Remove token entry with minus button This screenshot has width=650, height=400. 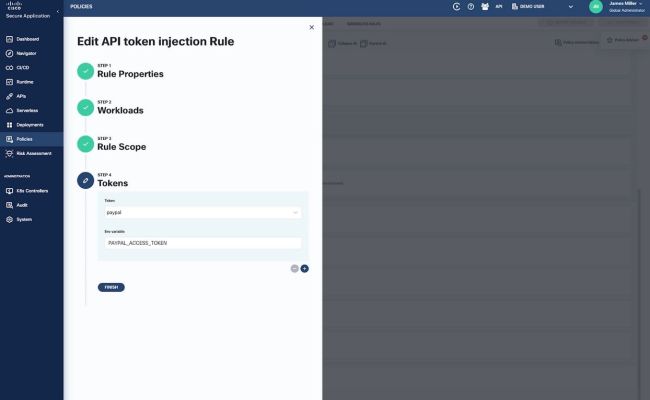(x=294, y=269)
